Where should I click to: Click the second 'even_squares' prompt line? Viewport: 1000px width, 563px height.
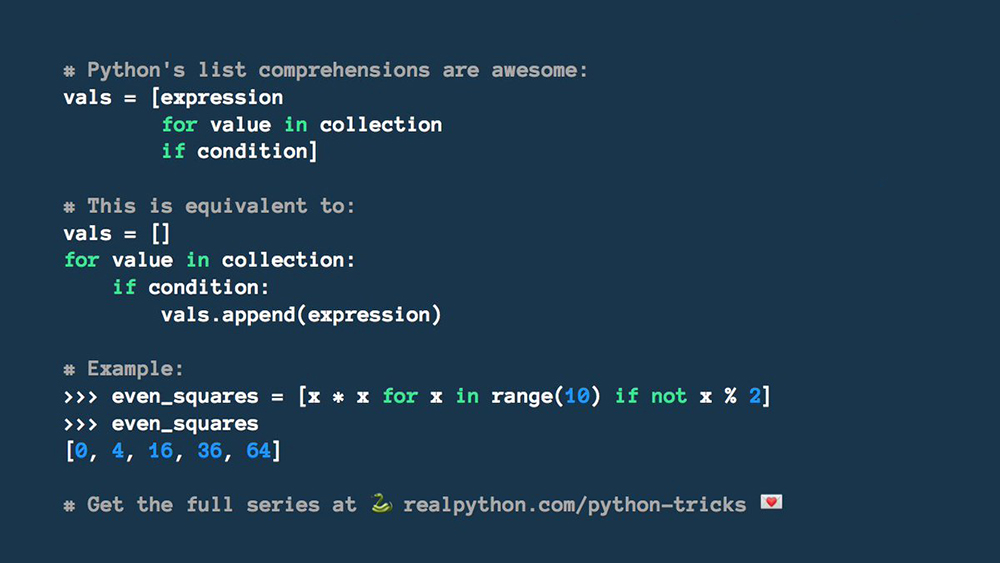point(161,424)
